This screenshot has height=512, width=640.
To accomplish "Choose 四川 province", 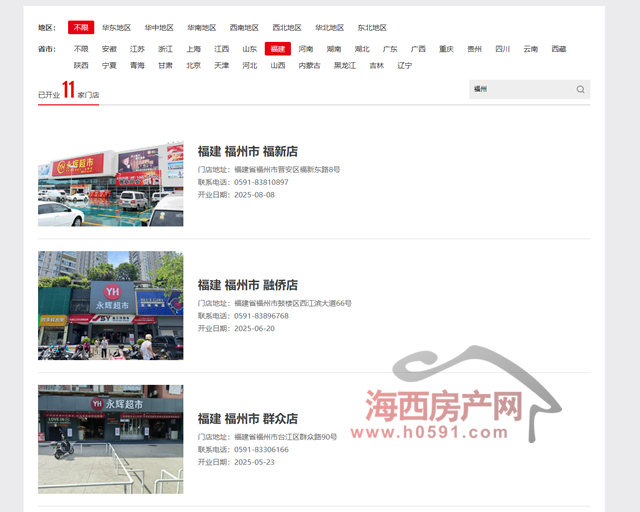I will coord(503,49).
